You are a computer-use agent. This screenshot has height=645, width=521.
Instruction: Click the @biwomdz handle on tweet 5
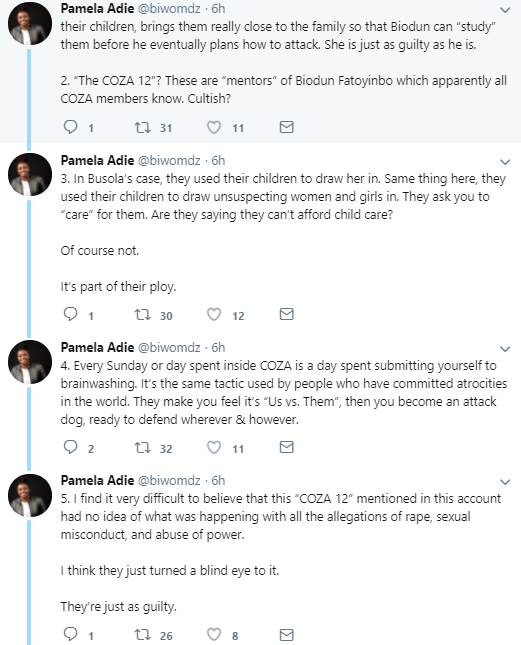coord(169,480)
